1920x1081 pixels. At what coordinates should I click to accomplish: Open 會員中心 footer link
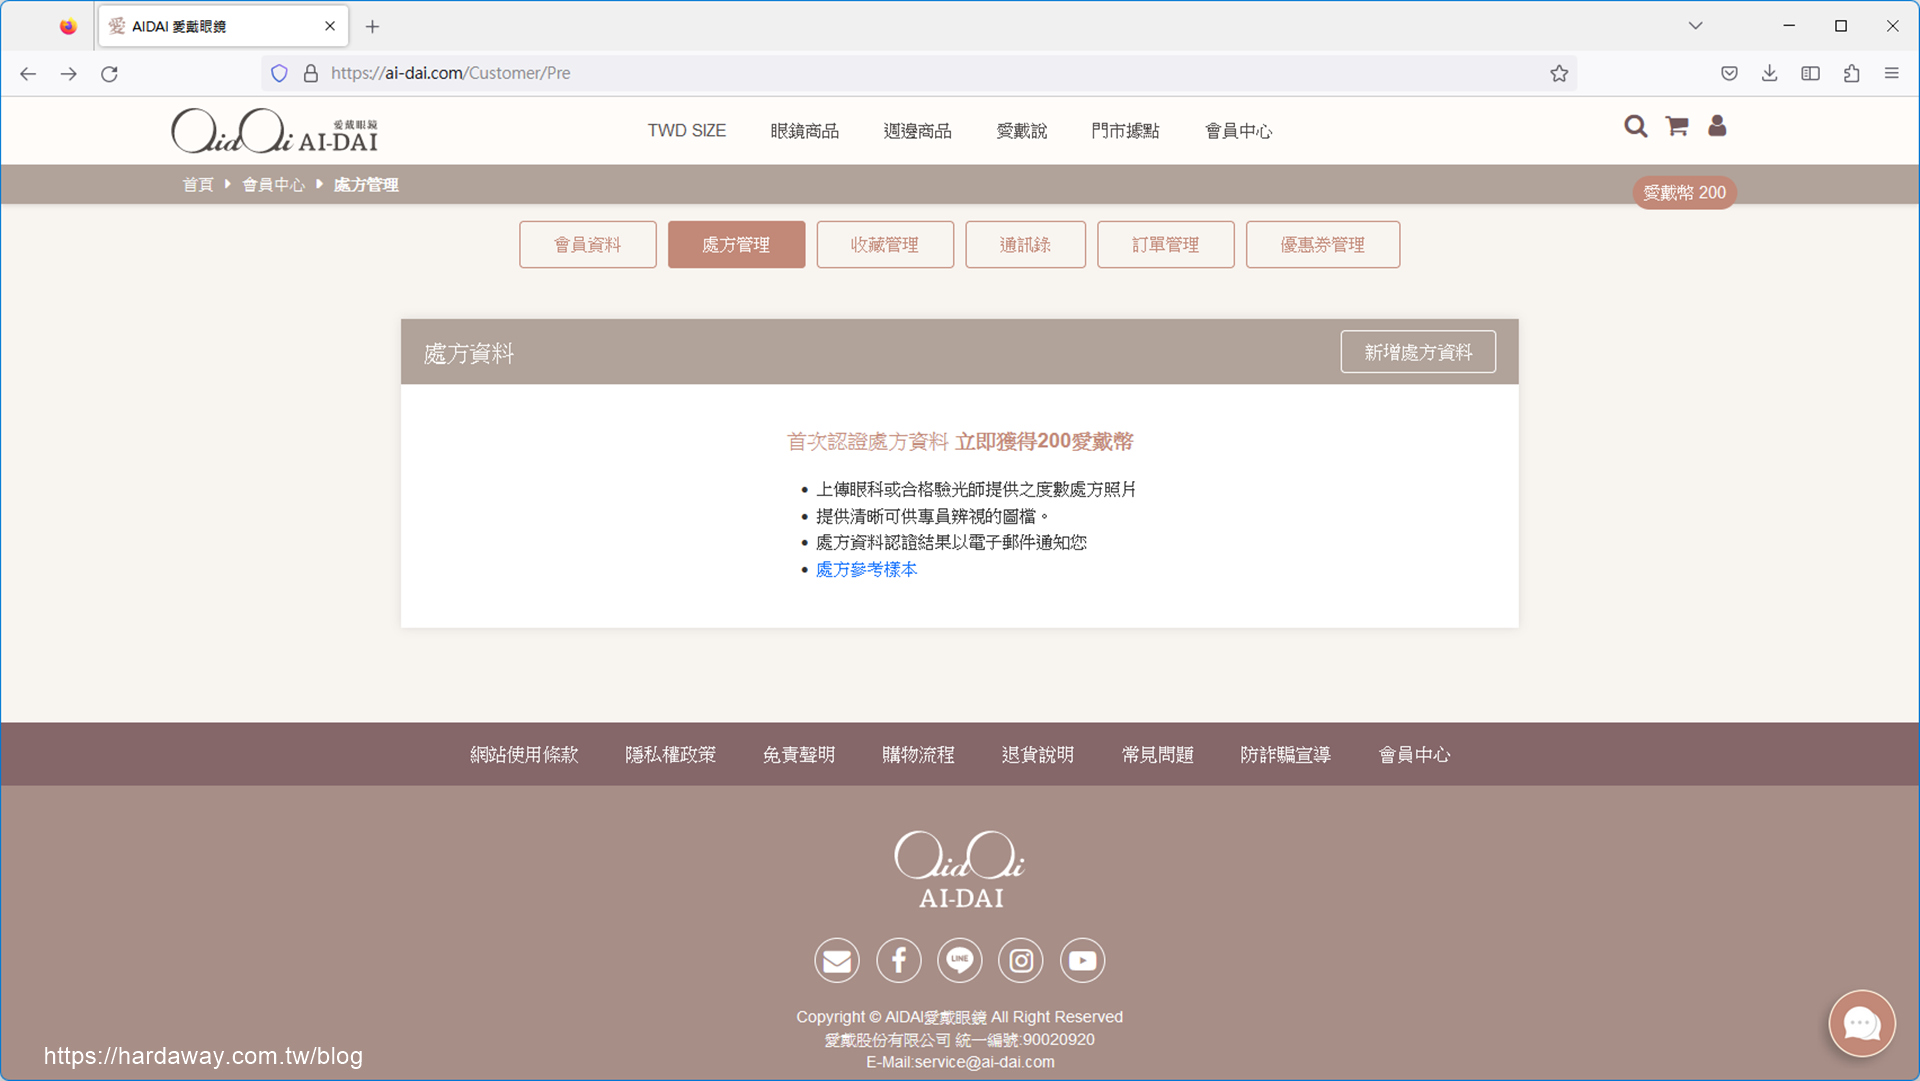coord(1414,755)
